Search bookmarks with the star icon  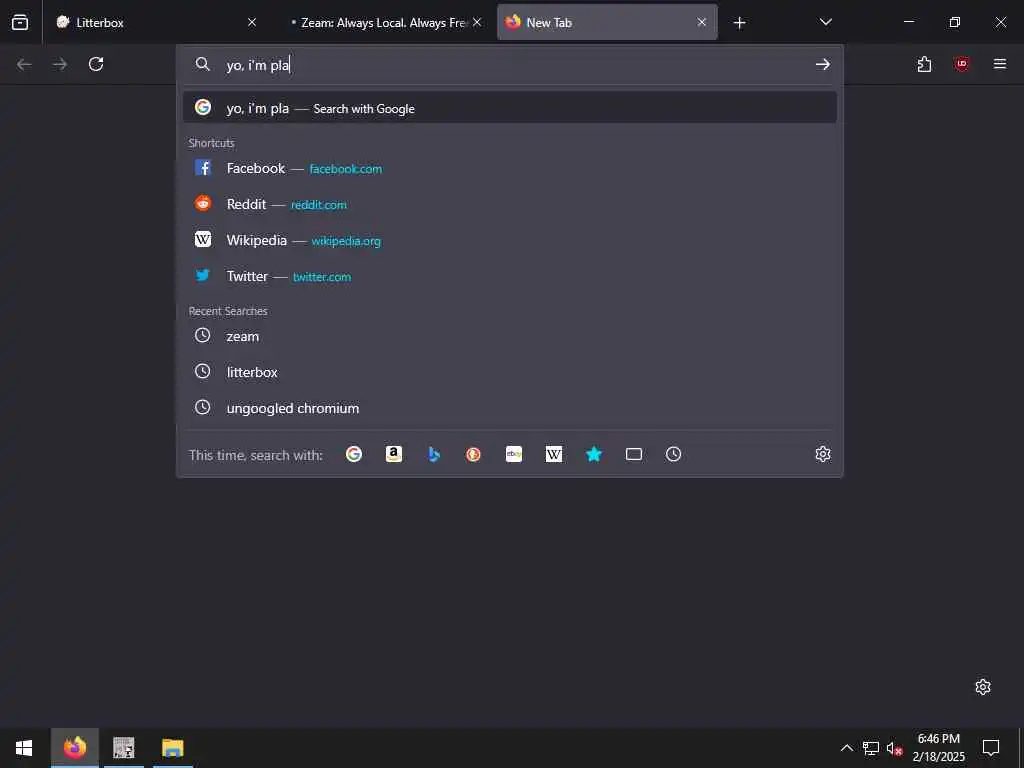click(594, 454)
